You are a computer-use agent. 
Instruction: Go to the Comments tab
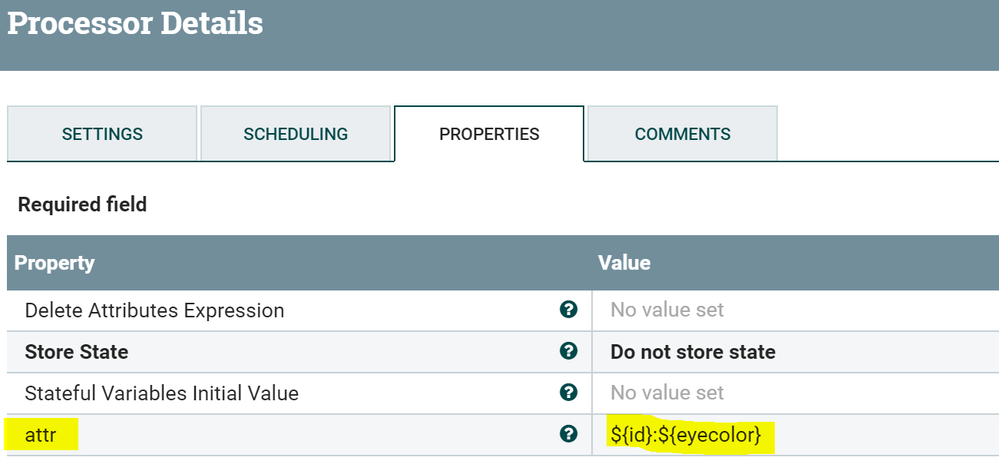682,134
